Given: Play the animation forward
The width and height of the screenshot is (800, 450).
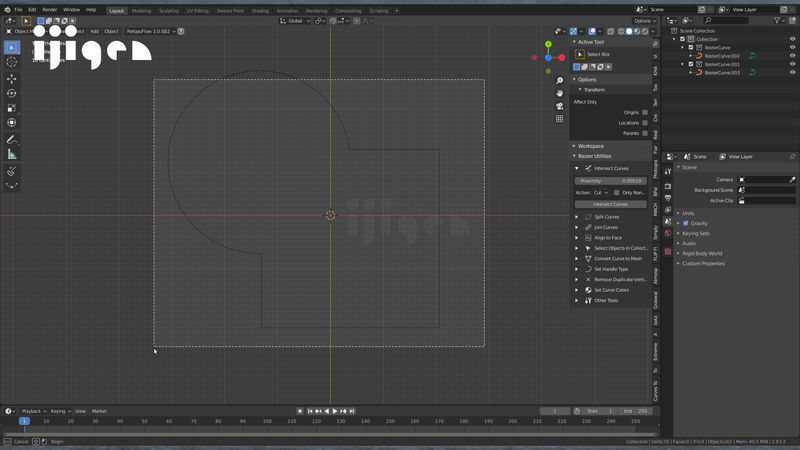Looking at the screenshot, I should 335,411.
